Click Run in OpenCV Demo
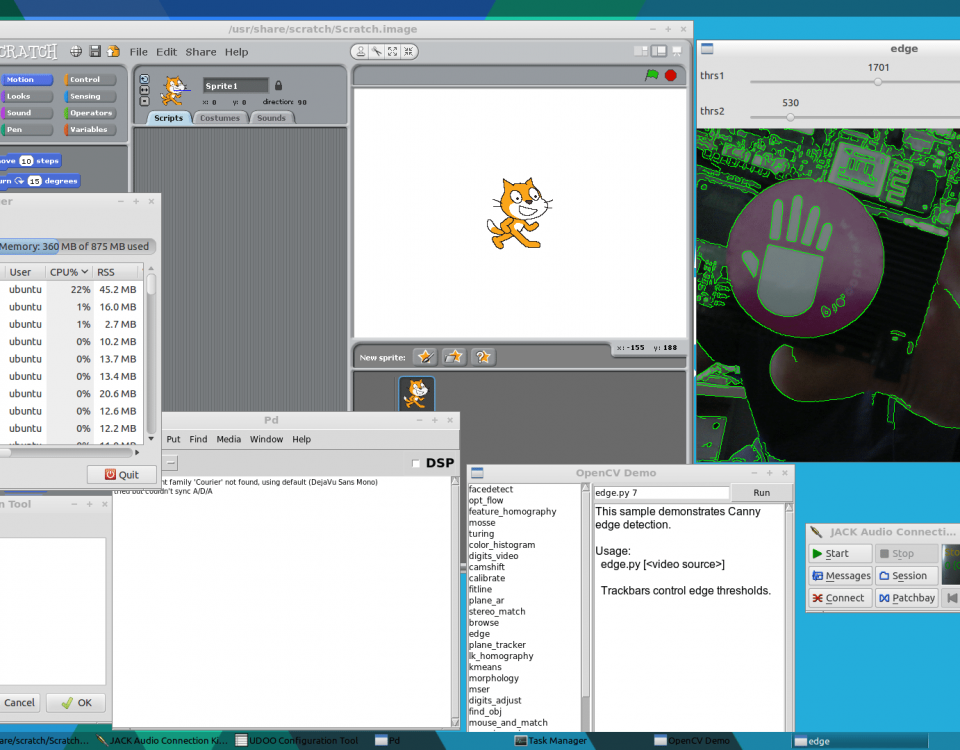 point(762,492)
